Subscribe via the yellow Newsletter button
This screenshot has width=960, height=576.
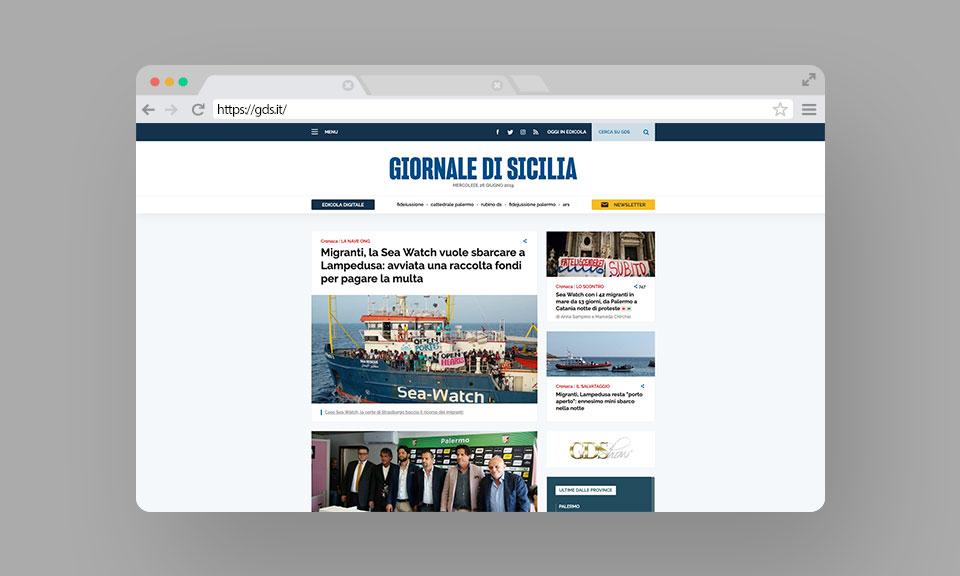pyautogui.click(x=623, y=204)
